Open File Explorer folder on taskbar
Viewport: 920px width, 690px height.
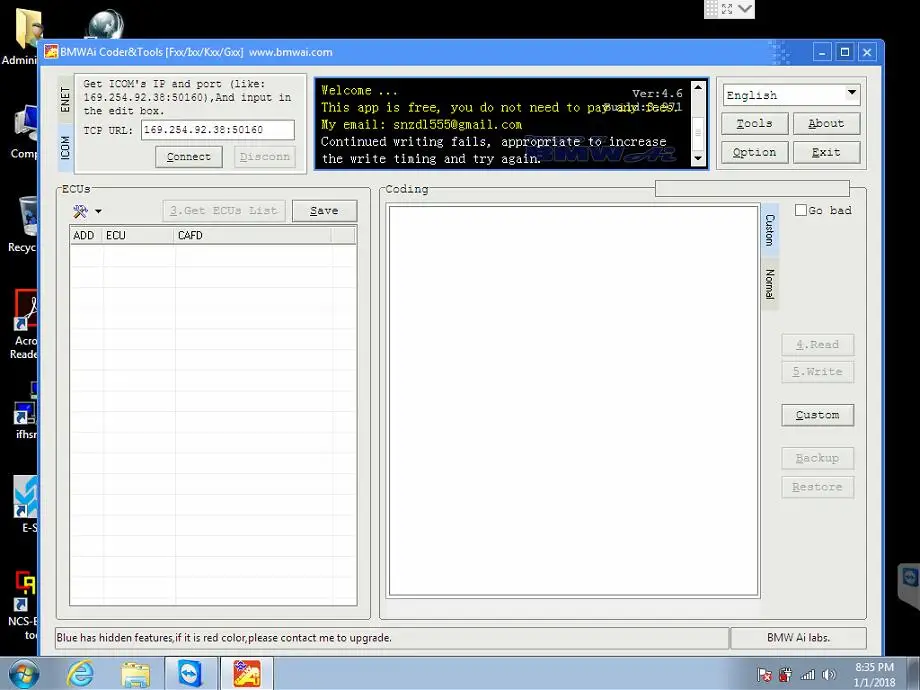point(136,674)
